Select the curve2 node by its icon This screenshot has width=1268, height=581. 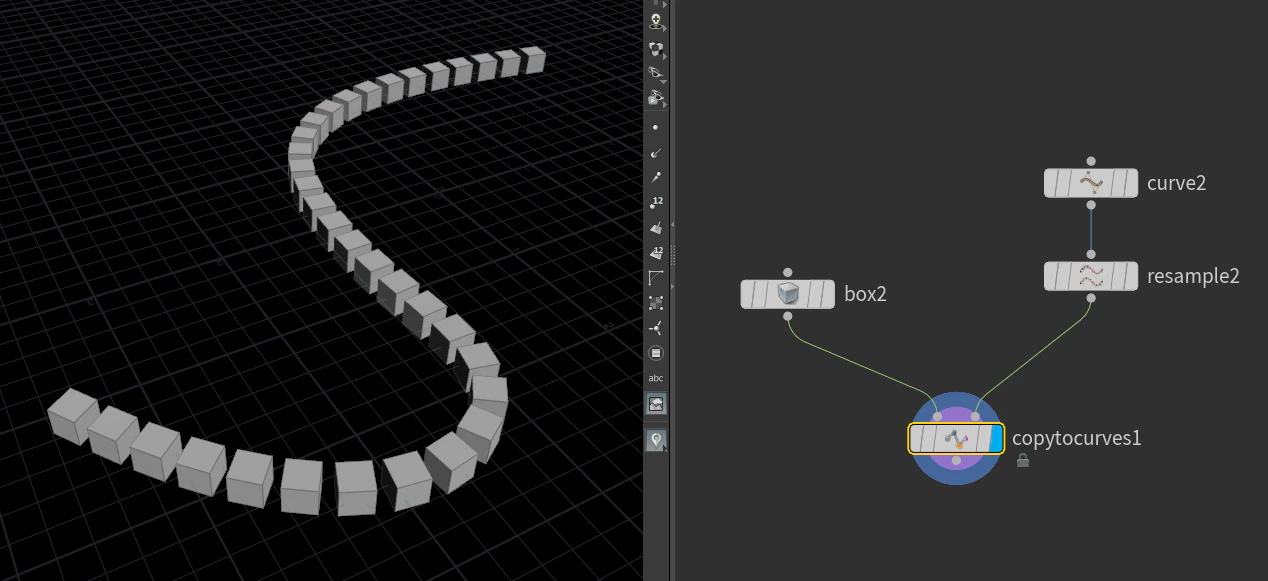pyautogui.click(x=1091, y=183)
